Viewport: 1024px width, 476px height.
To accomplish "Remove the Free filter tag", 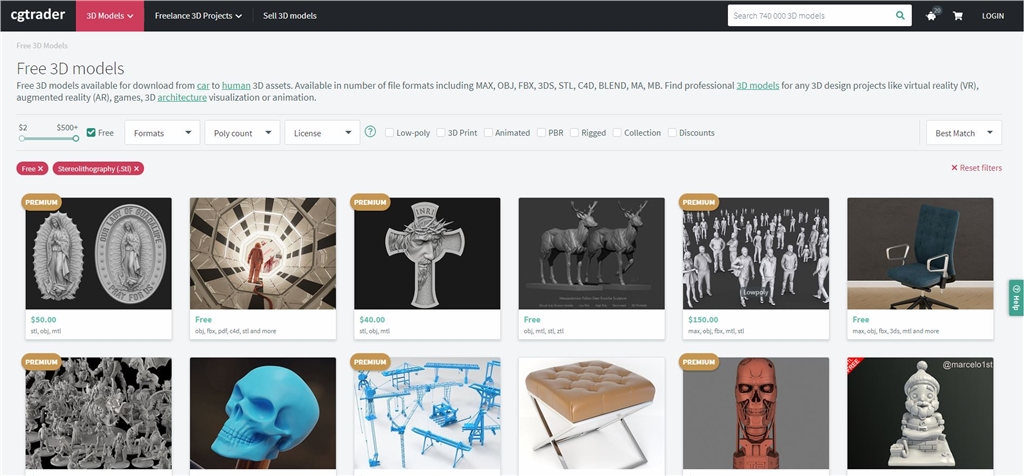I will click(x=41, y=169).
